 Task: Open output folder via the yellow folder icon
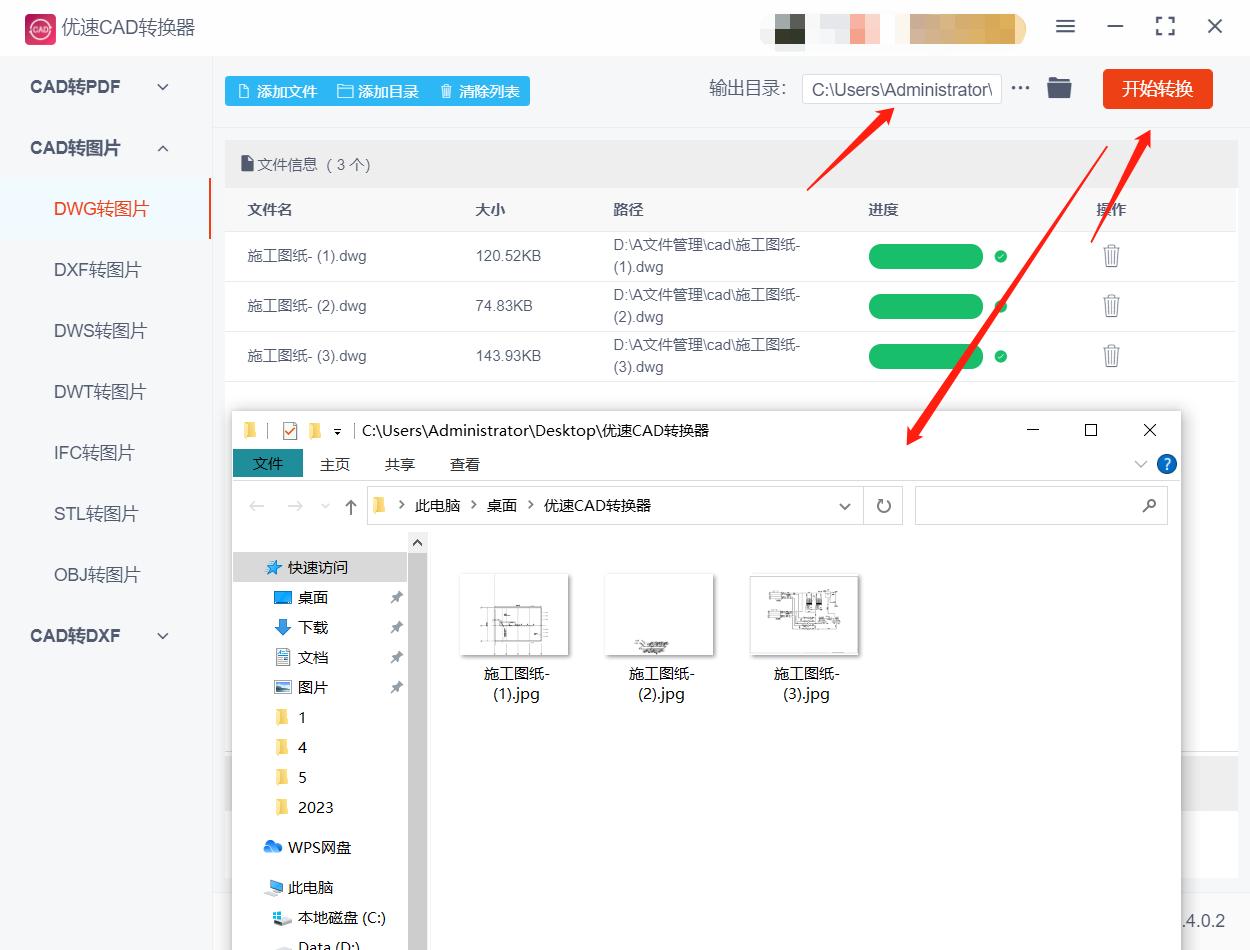pyautogui.click(x=1059, y=88)
